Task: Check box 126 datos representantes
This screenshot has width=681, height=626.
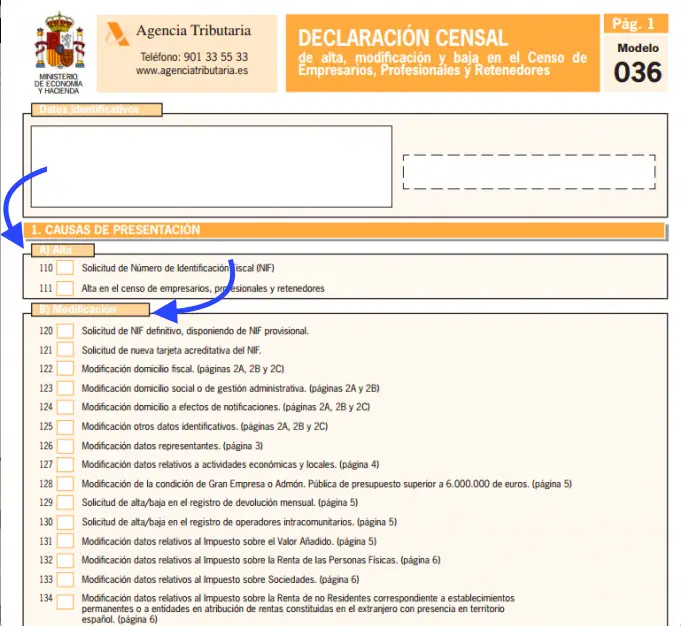Action: [65, 446]
